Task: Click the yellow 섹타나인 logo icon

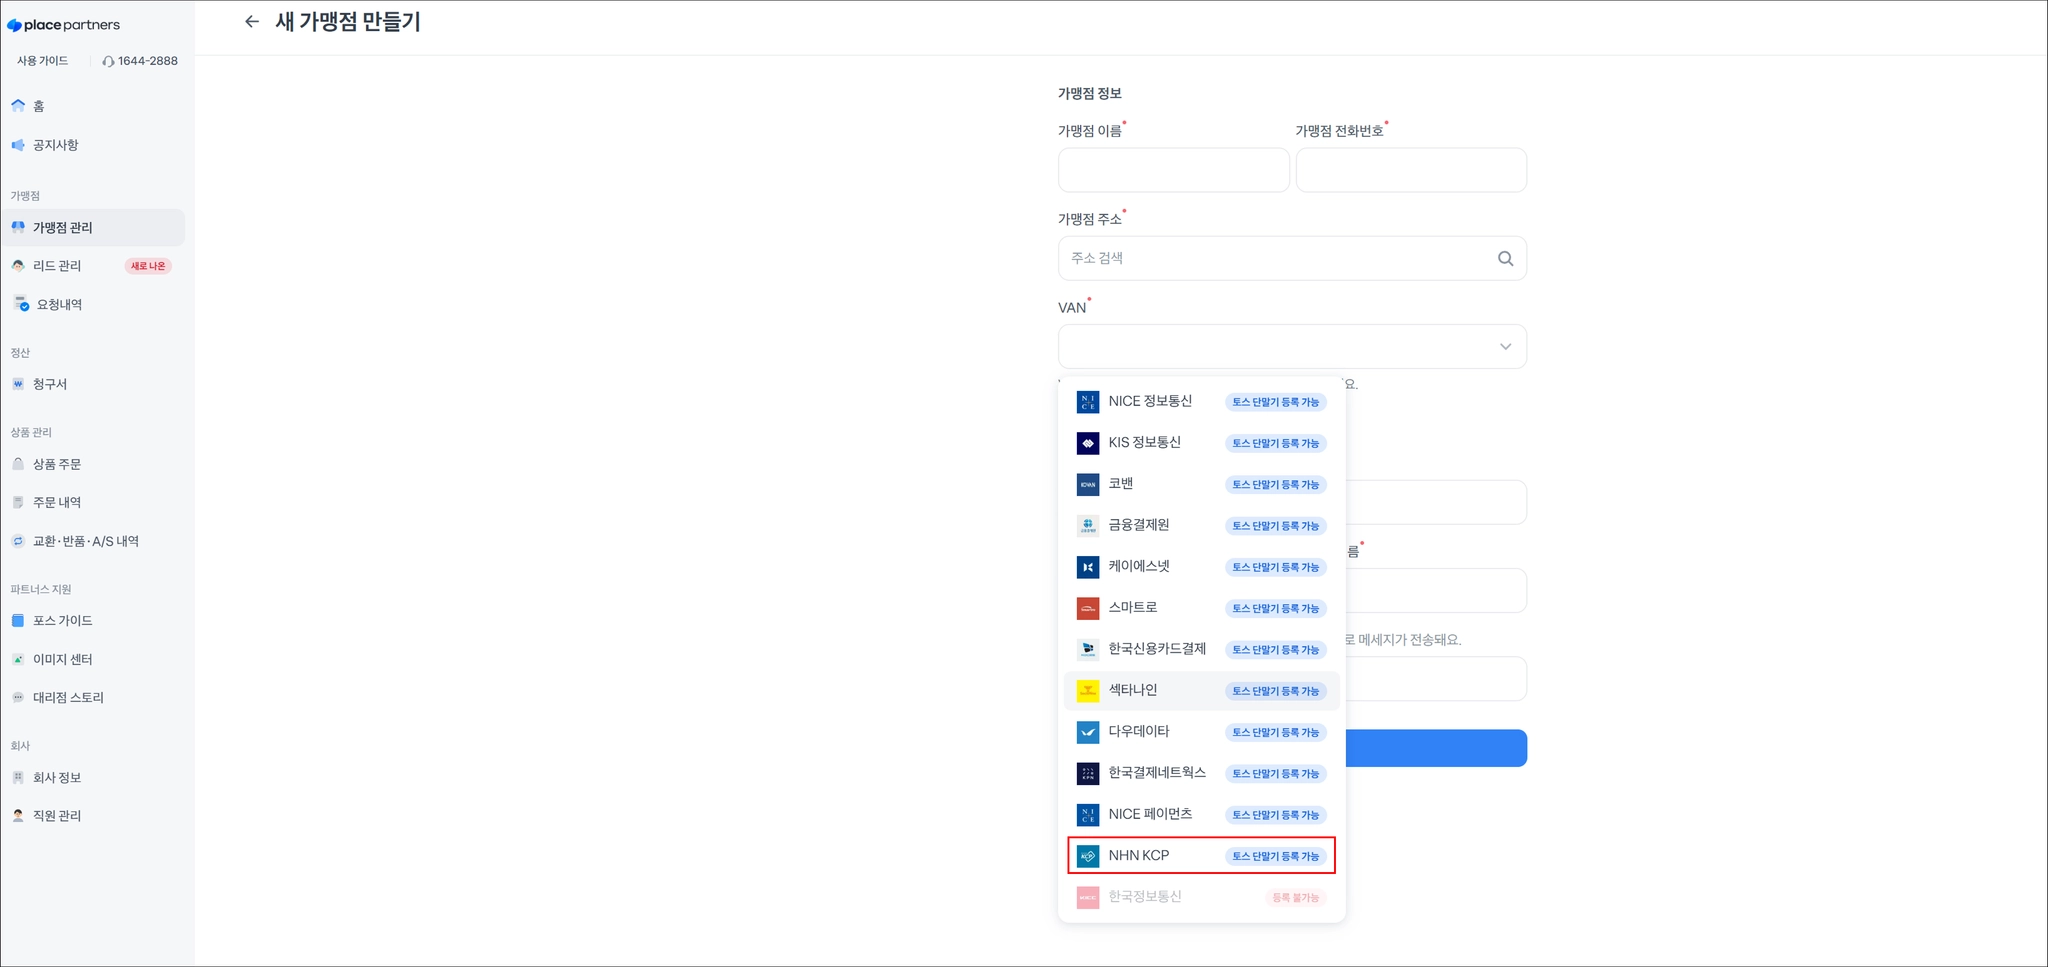Action: click(x=1088, y=691)
